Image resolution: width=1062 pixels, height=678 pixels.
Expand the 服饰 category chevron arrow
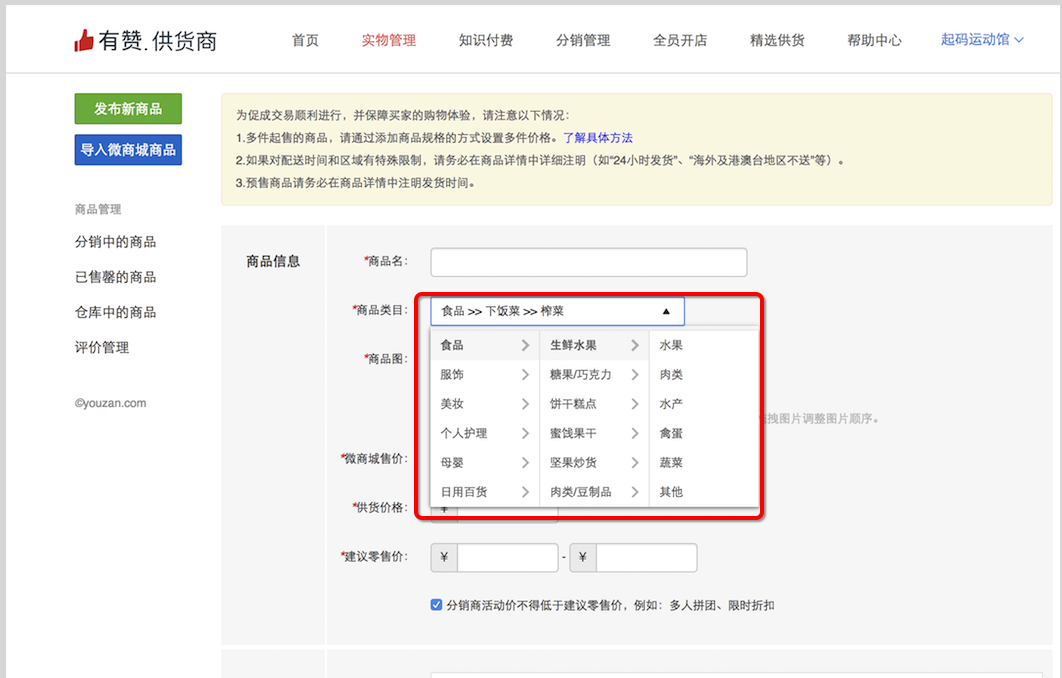point(525,375)
